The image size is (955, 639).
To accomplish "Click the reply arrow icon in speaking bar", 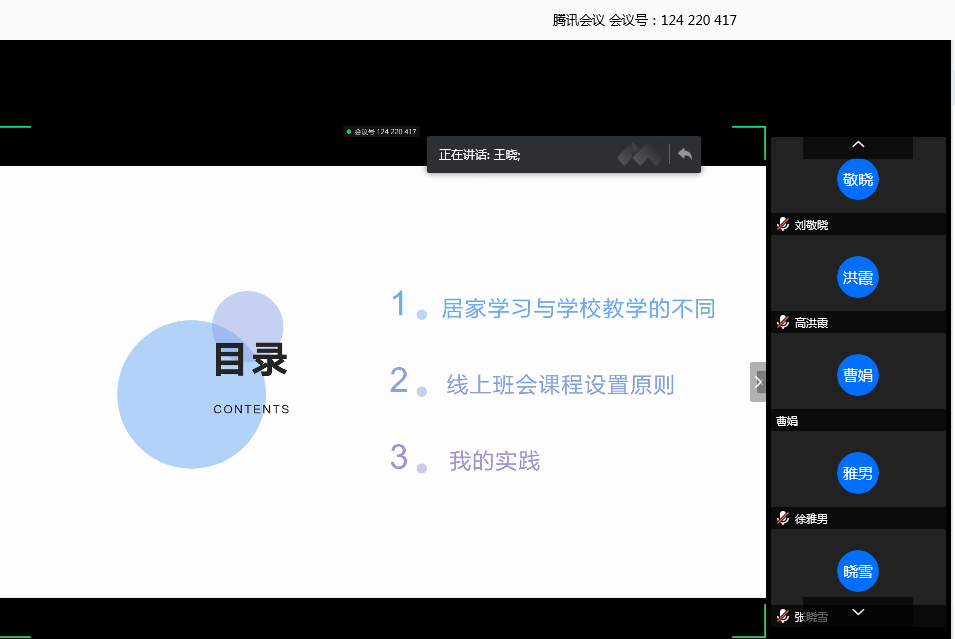I will point(685,154).
